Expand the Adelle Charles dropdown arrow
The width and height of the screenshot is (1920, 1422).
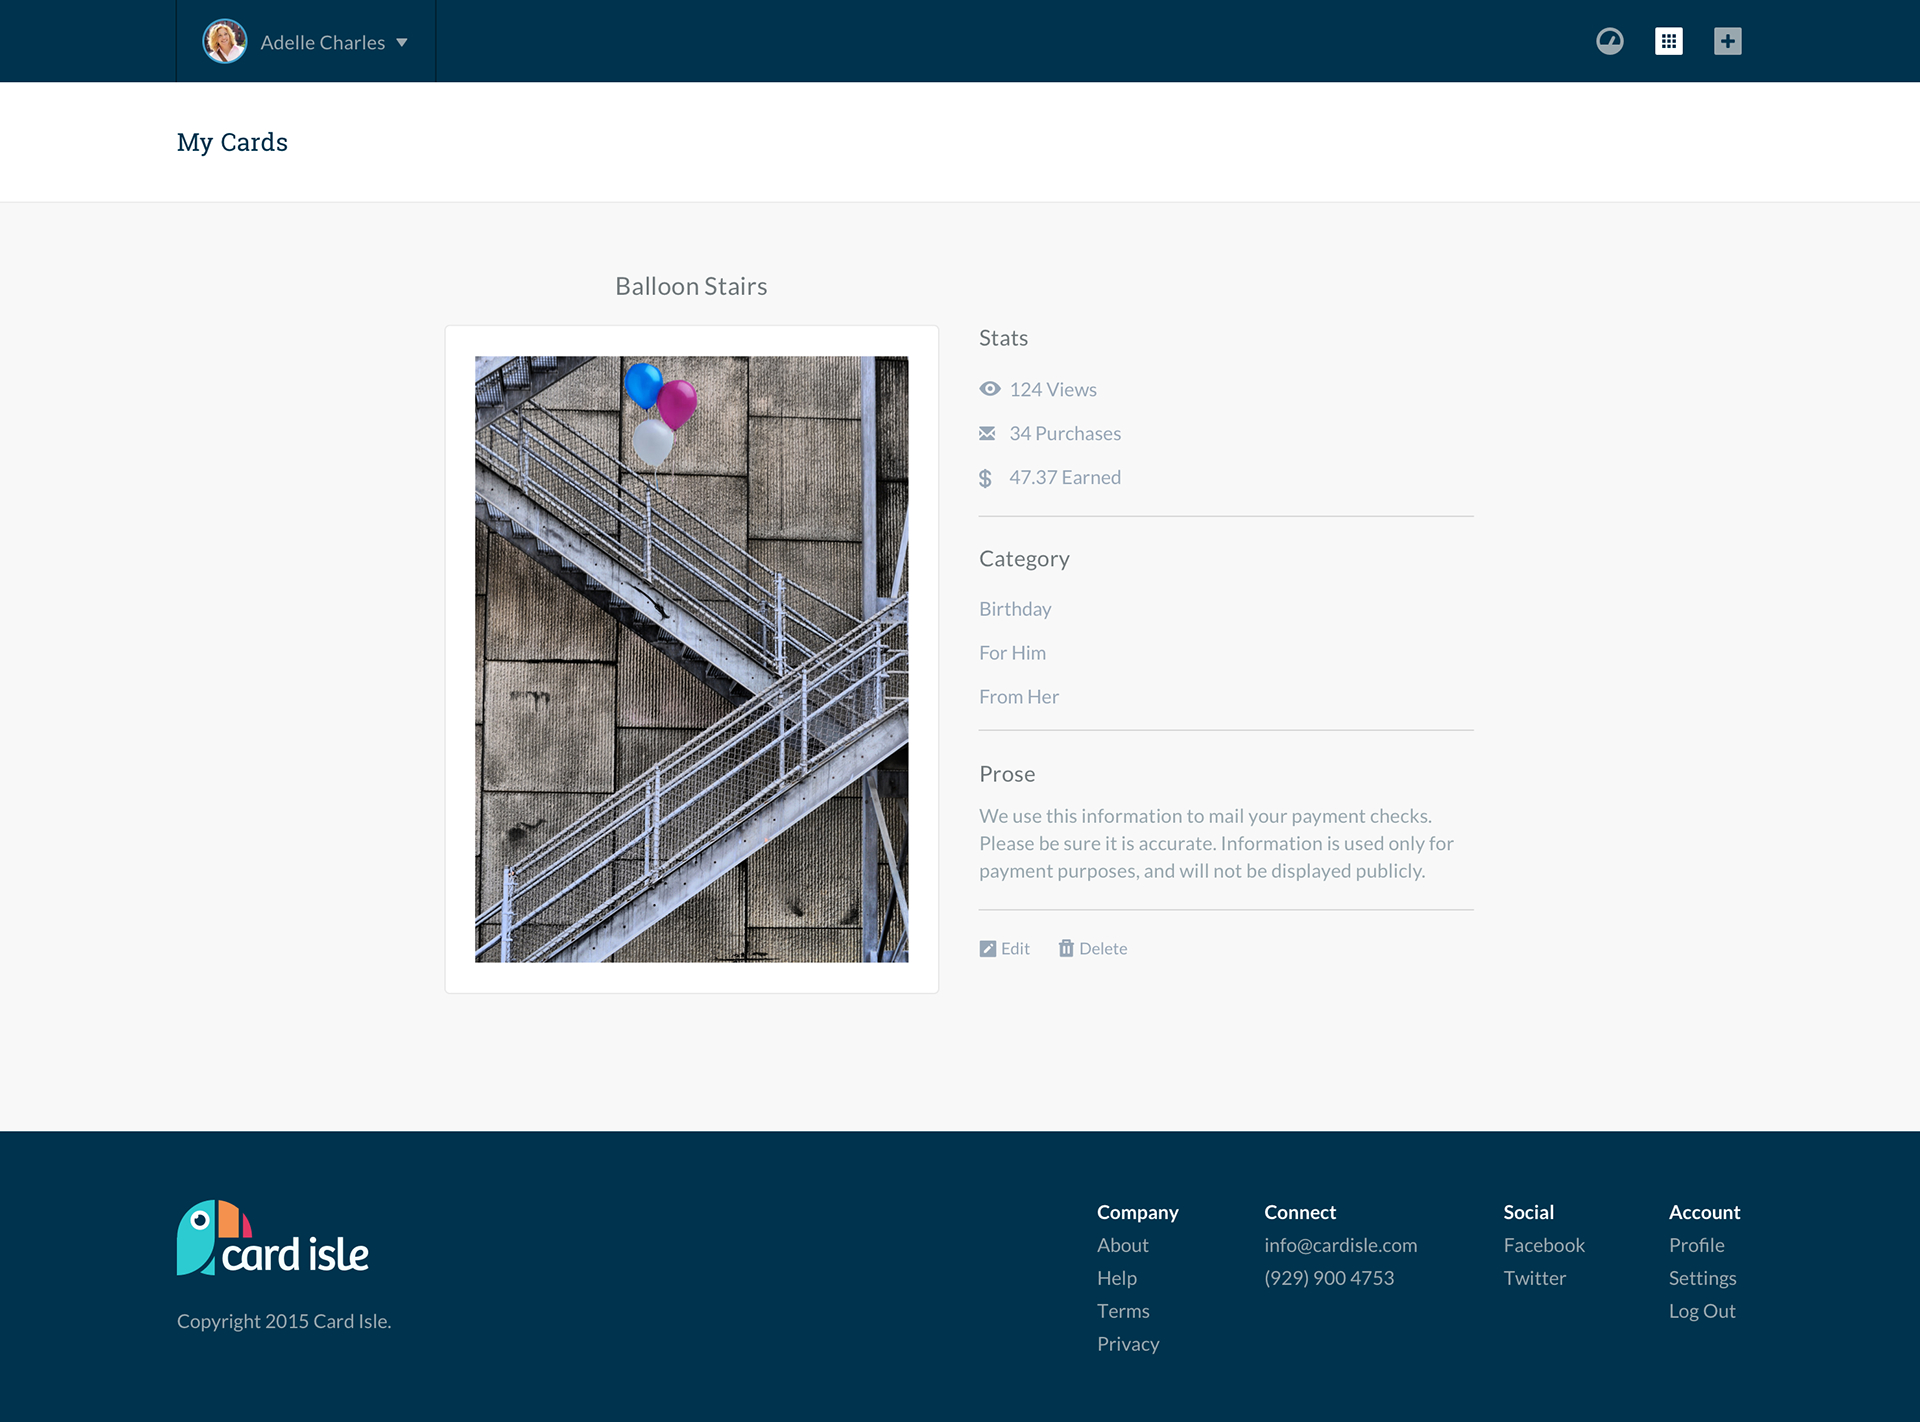[402, 43]
